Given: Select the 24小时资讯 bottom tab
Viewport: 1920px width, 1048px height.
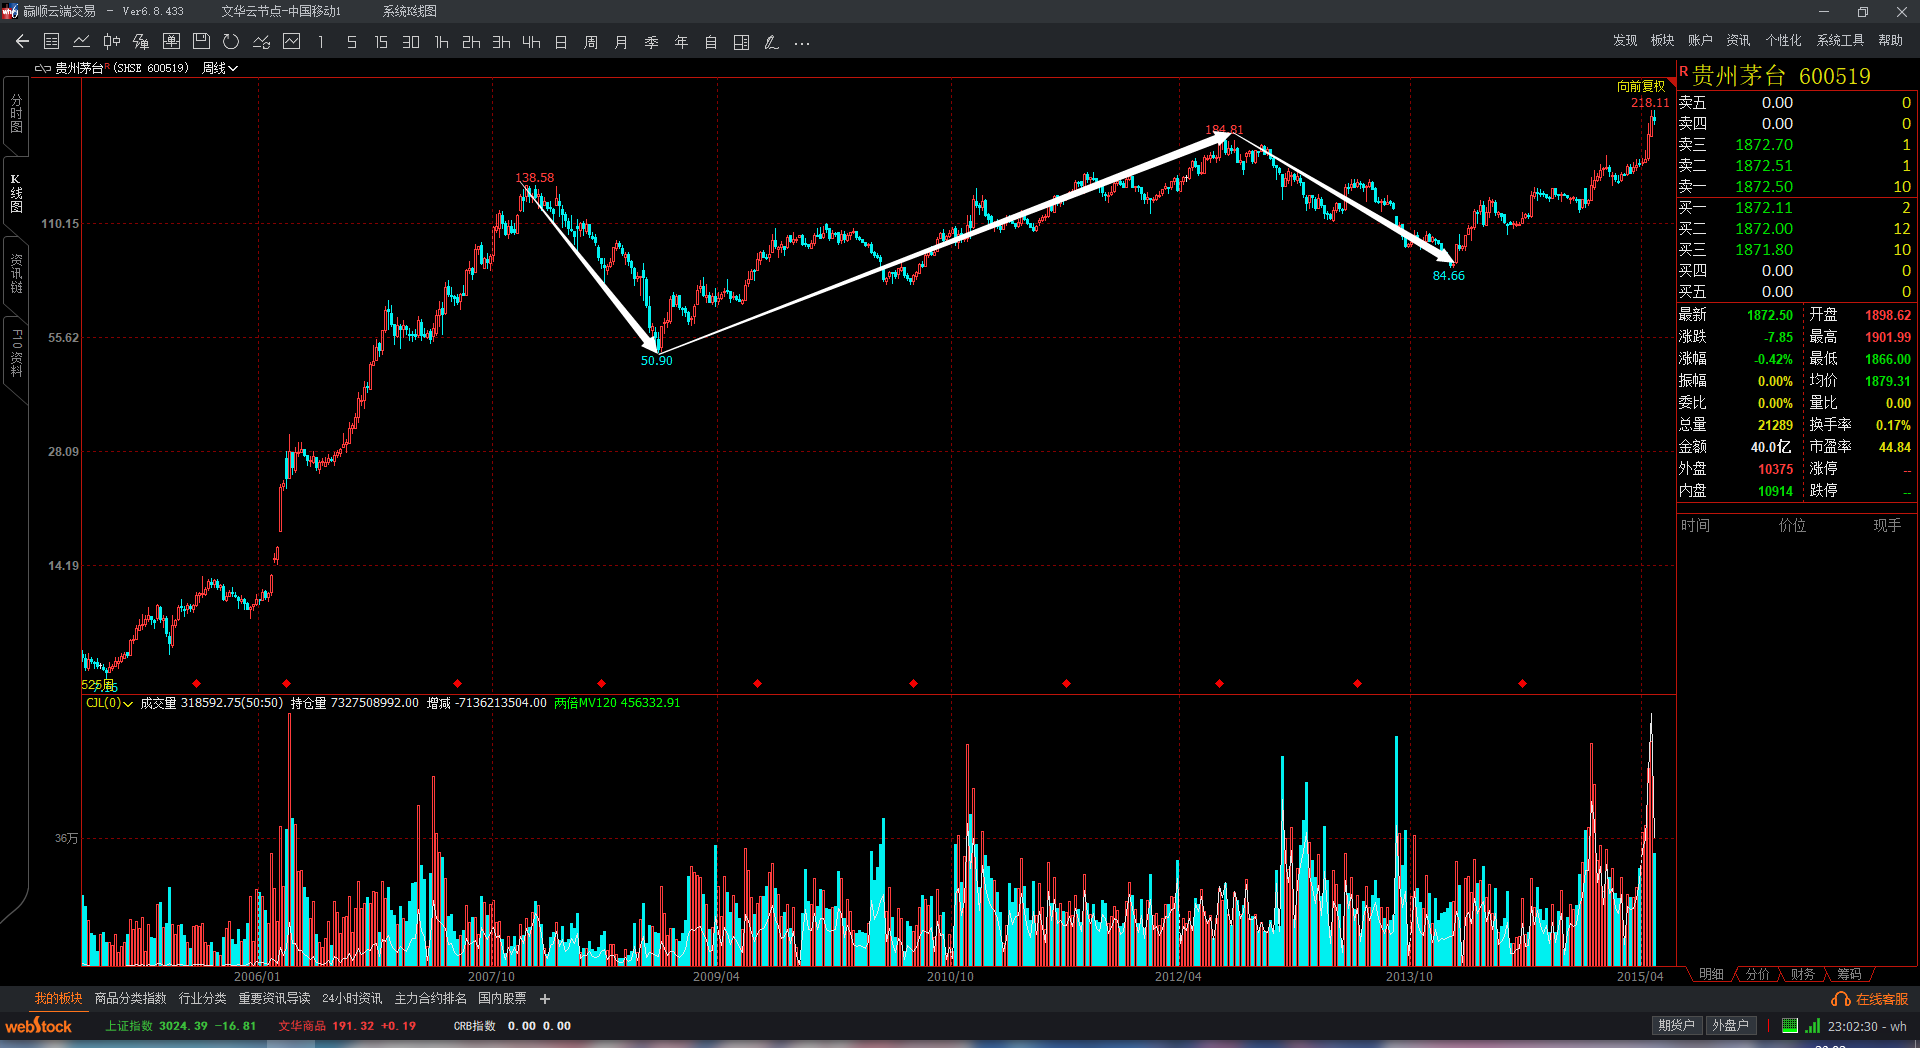Looking at the screenshot, I should (352, 998).
